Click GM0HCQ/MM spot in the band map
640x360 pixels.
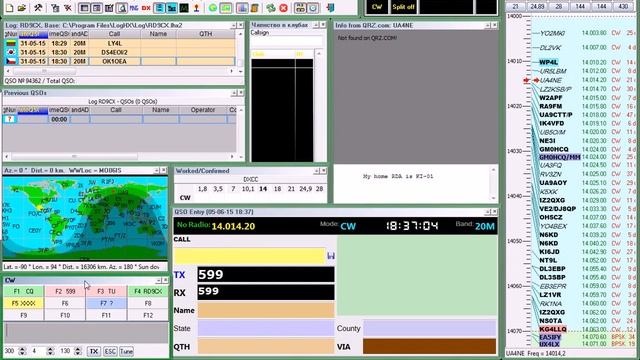(x=560, y=157)
